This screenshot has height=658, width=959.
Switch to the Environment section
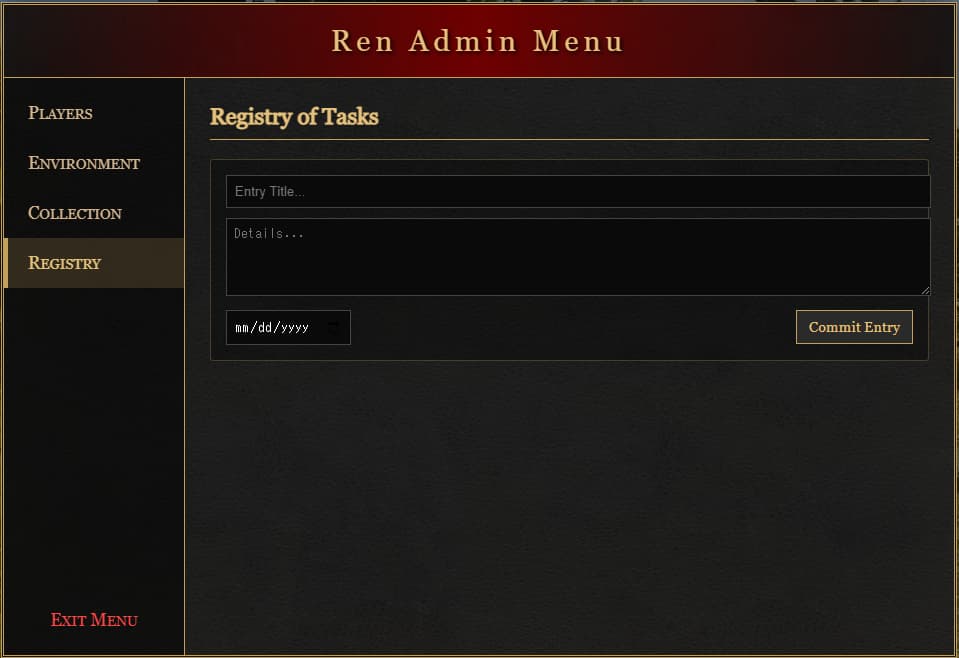(x=84, y=163)
